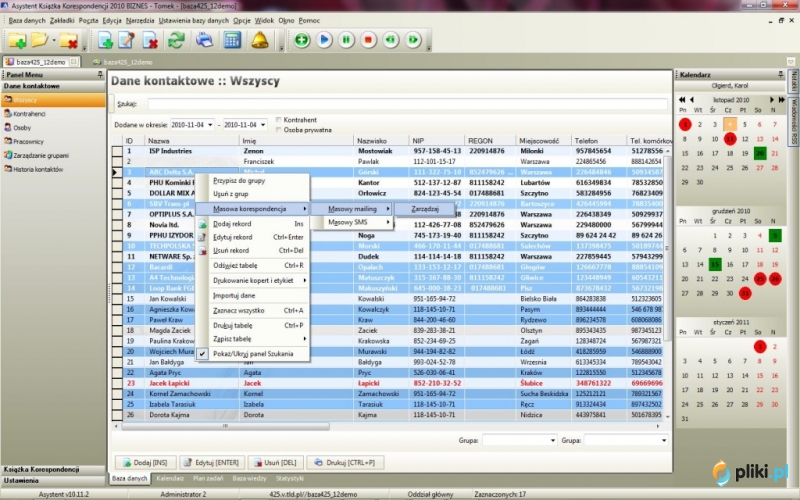
Task: Choose Zarządzaj in mass mailing submenu
Action: coord(425,209)
